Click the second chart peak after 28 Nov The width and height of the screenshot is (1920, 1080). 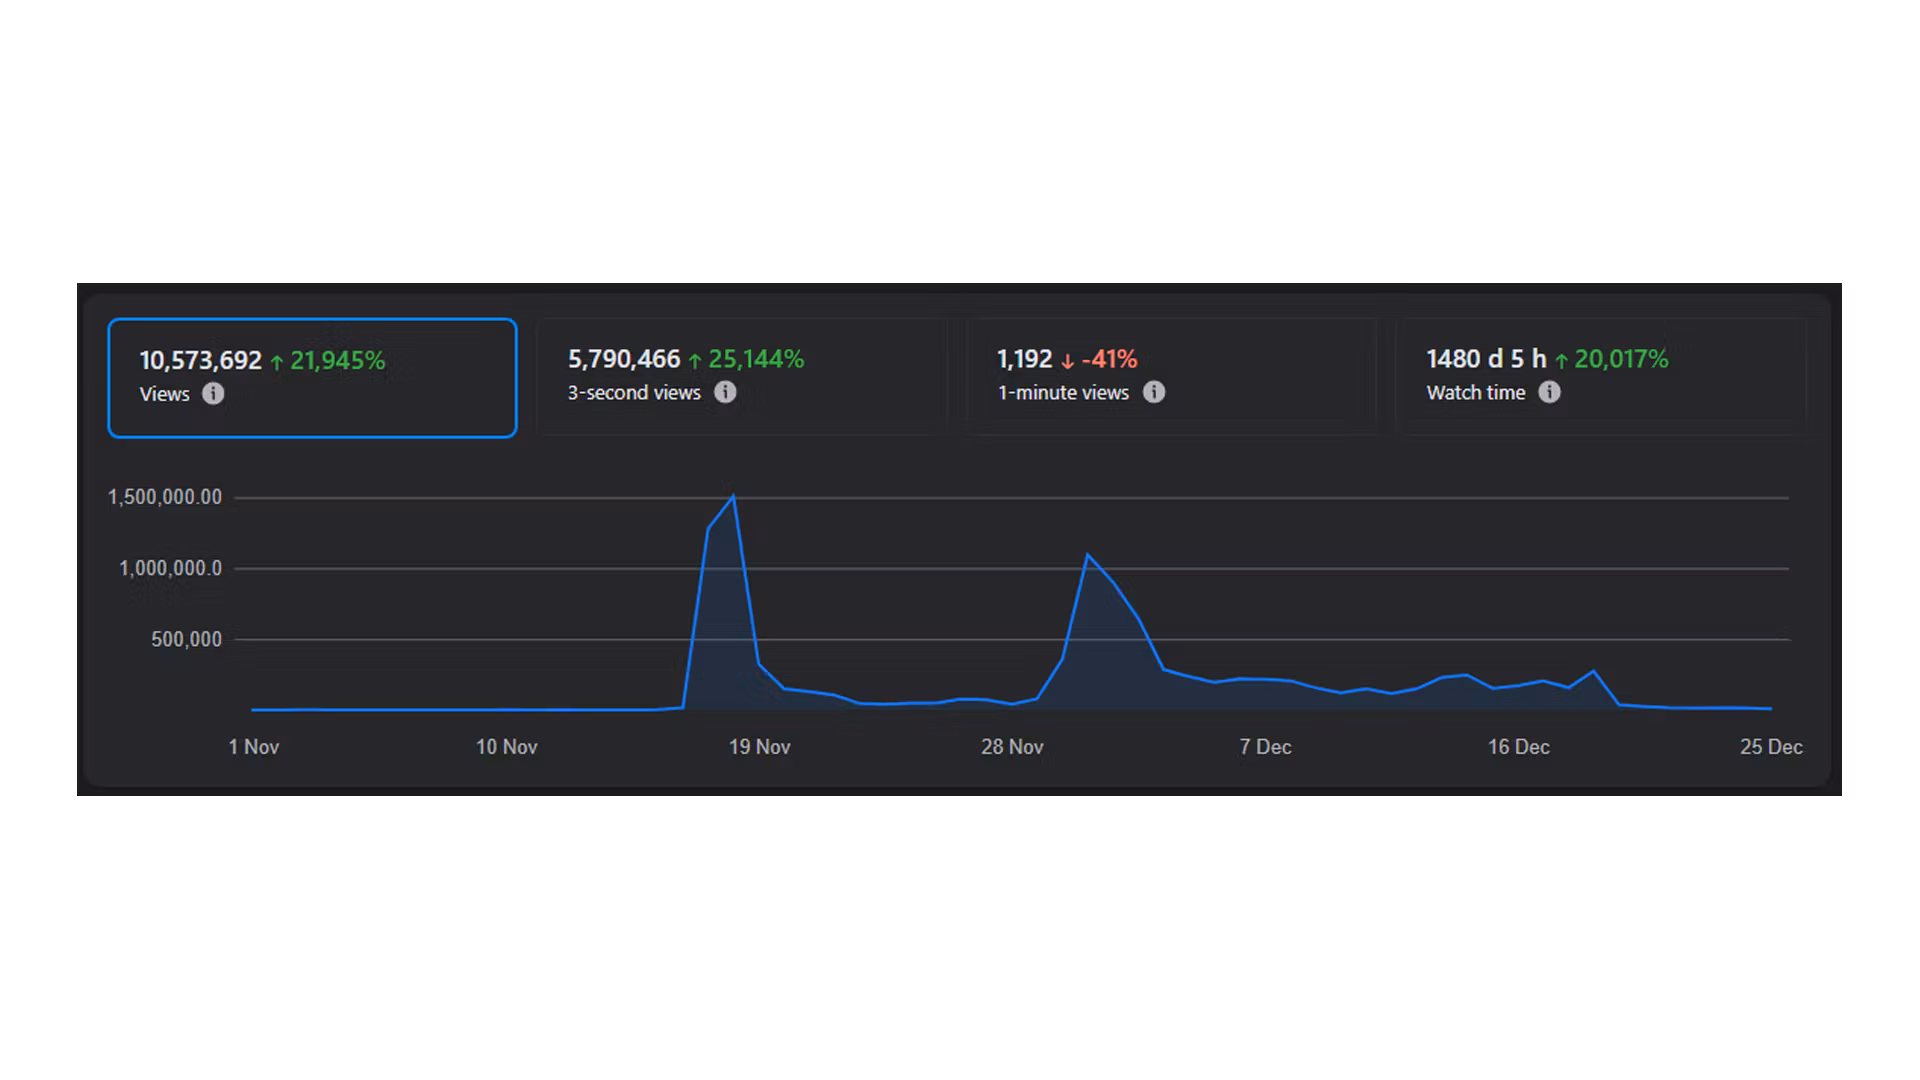click(1087, 555)
